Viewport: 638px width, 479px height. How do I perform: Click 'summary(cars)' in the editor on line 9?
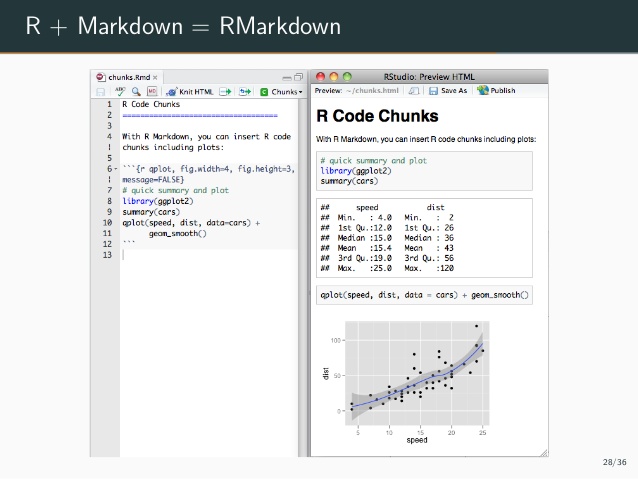151,212
